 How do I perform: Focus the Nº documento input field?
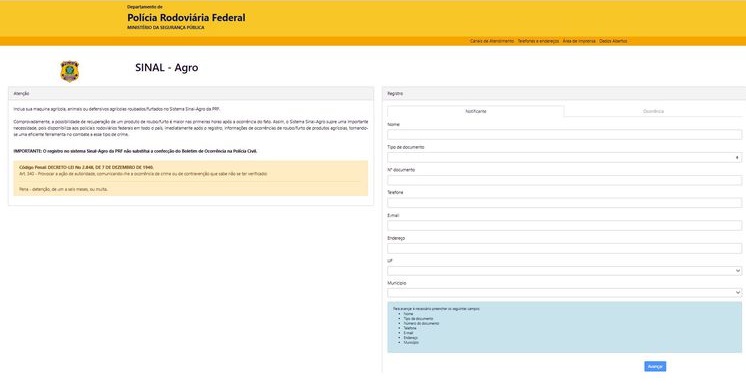pyautogui.click(x=564, y=180)
